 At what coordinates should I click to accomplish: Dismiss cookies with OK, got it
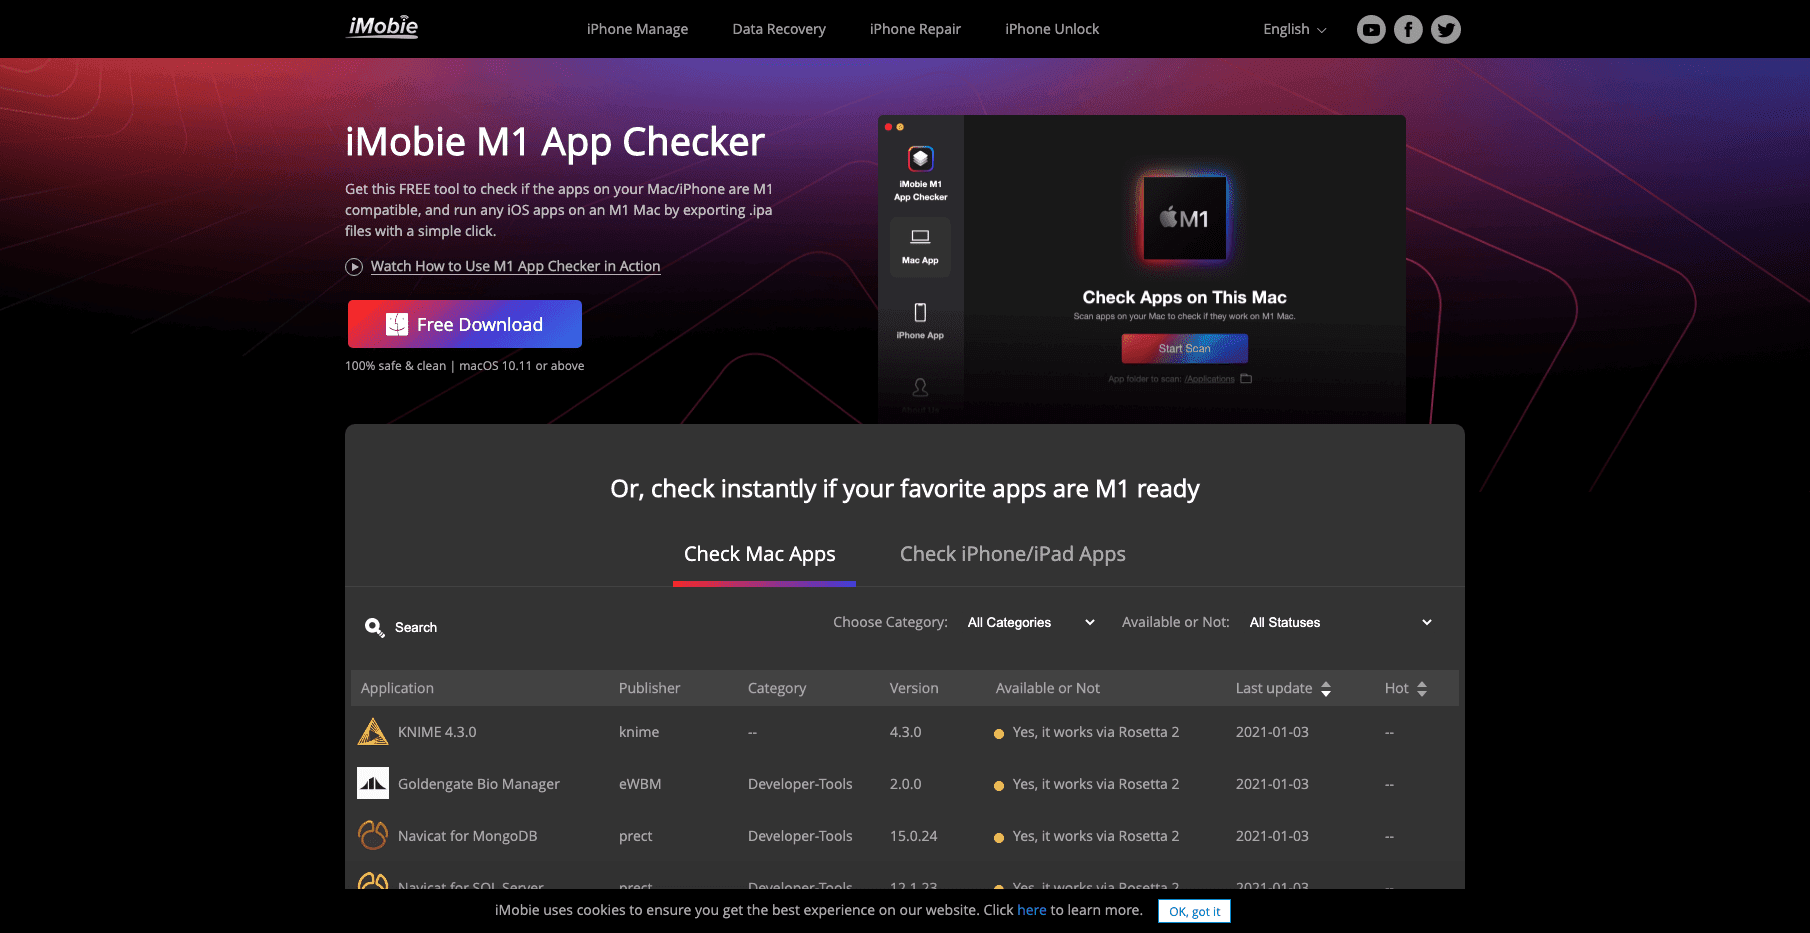pyautogui.click(x=1194, y=911)
